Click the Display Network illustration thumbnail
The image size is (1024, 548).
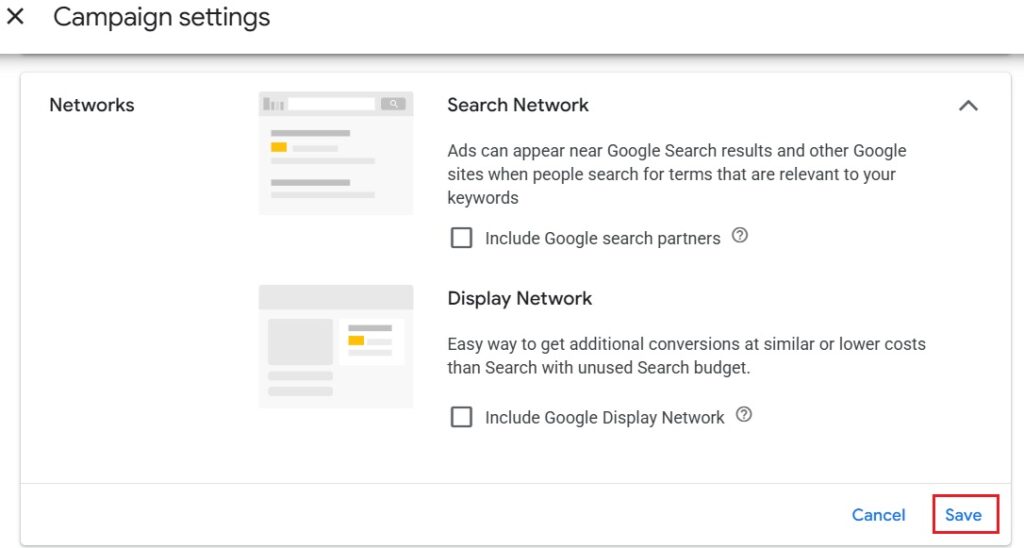coord(335,346)
